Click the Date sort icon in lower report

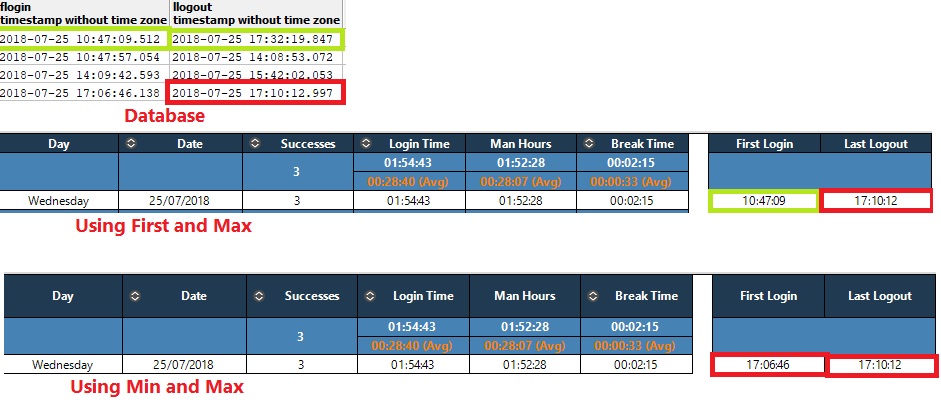point(135,296)
